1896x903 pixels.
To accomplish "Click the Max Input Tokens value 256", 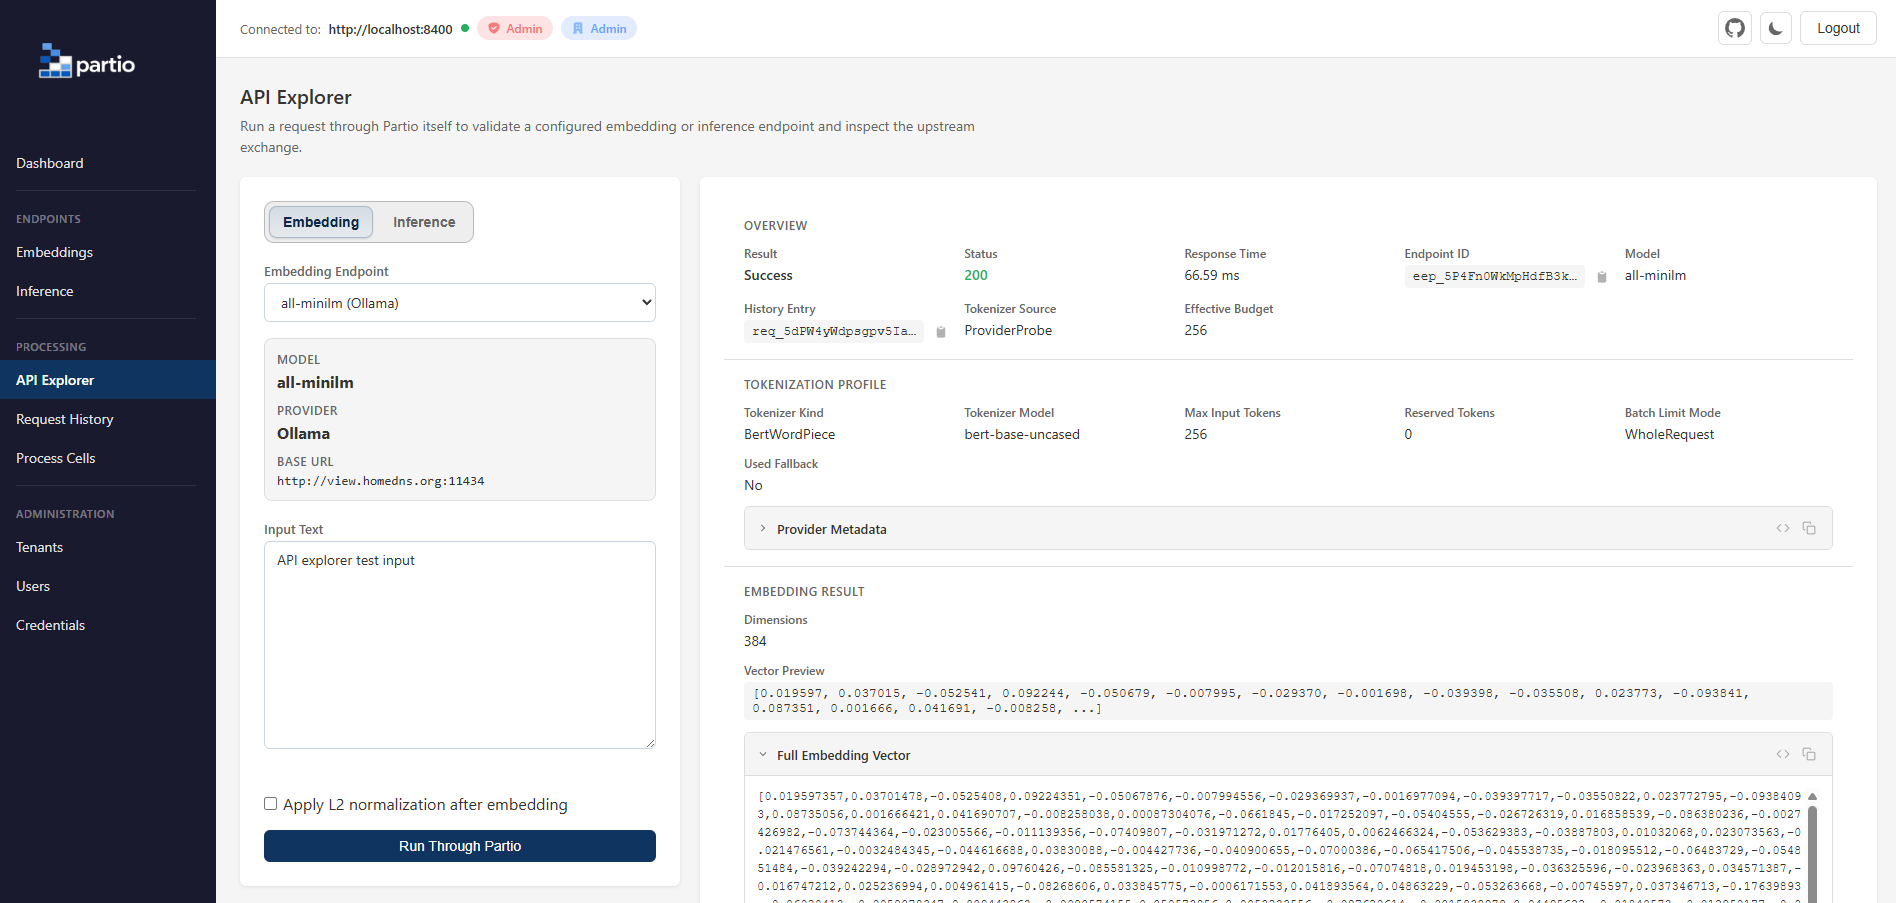I will coord(1196,434).
